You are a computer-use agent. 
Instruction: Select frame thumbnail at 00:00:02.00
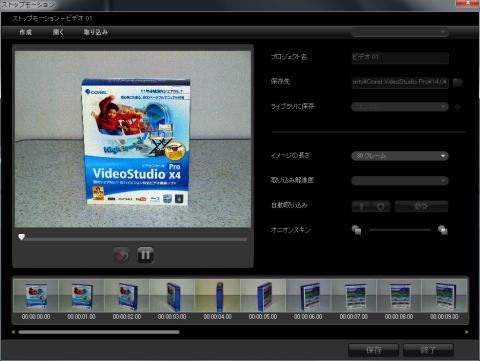click(x=127, y=296)
